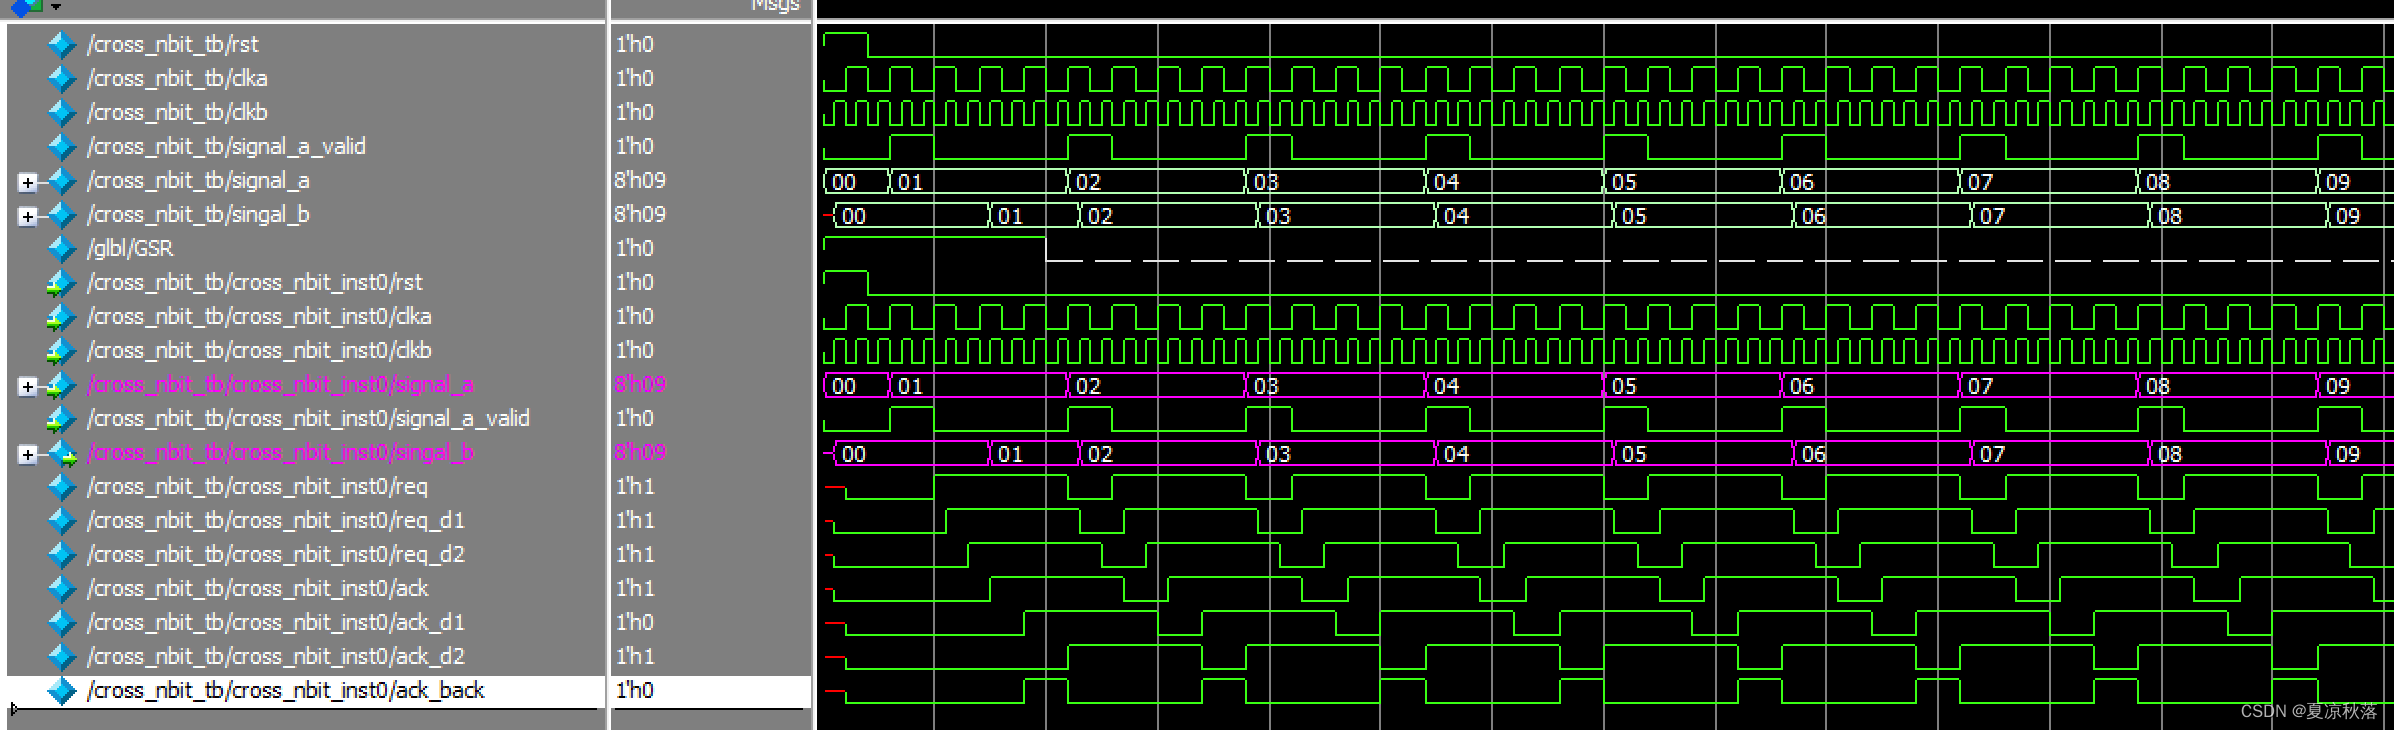Click the icon for /cross_nbit_tb/signal_a_valid
This screenshot has height=730, width=2394.
[62, 146]
